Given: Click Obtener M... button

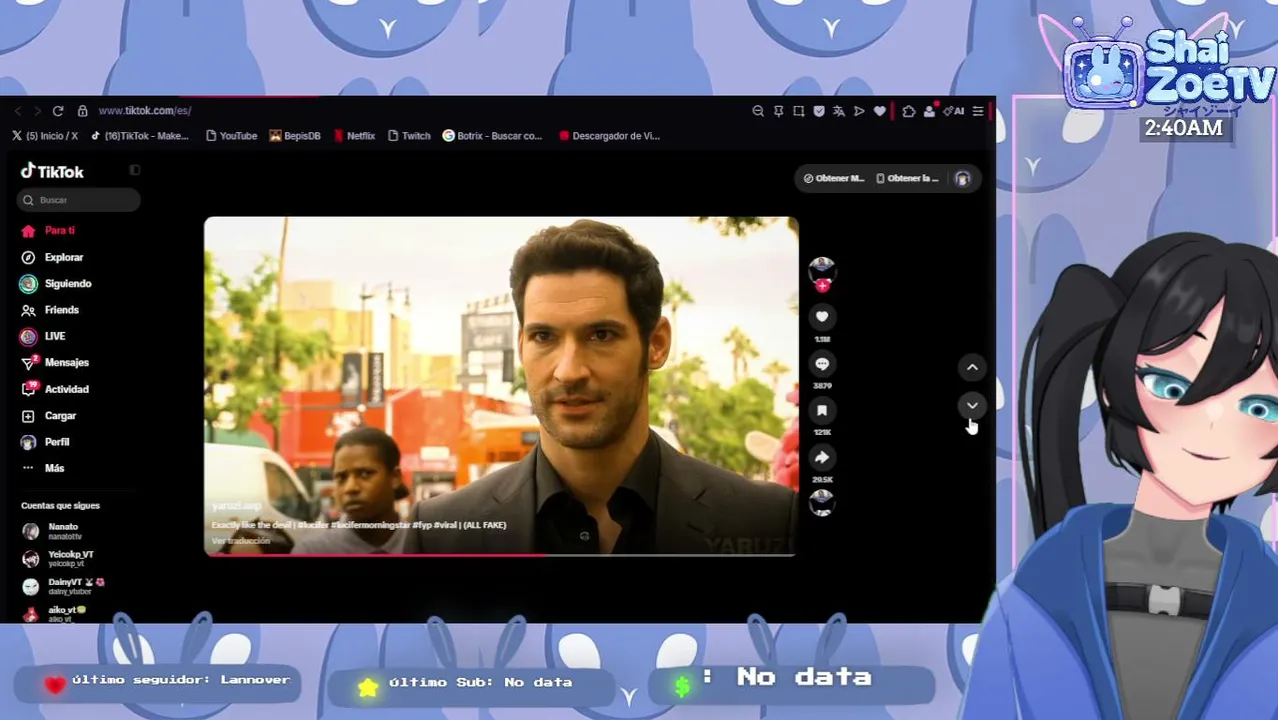Looking at the screenshot, I should [834, 178].
